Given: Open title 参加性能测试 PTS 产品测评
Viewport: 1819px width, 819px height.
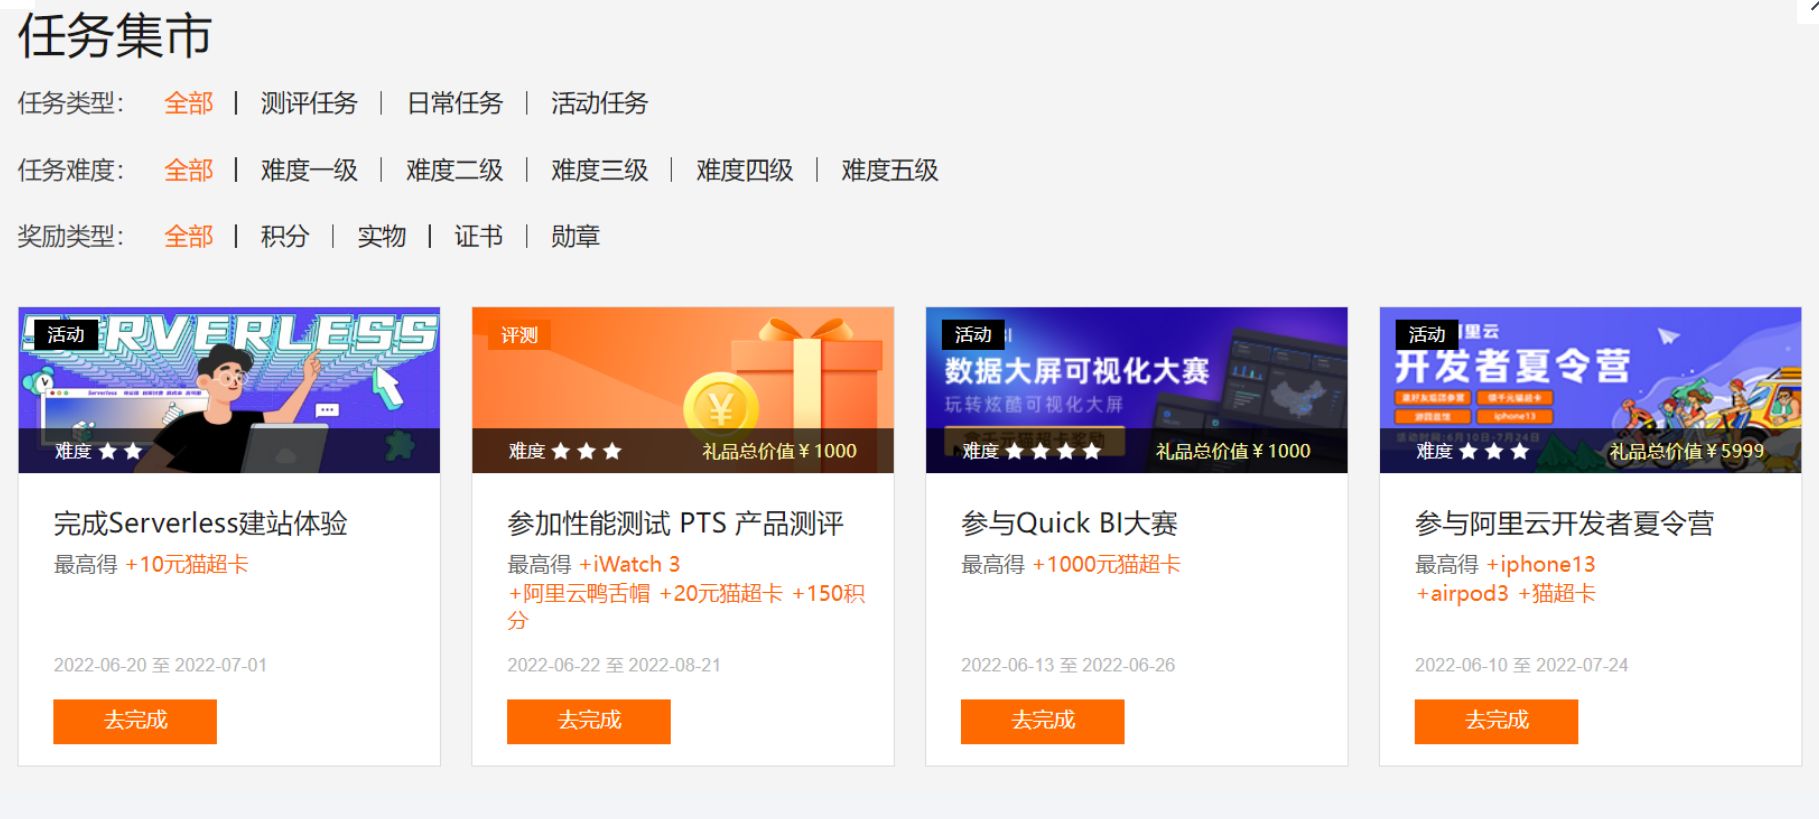Looking at the screenshot, I should [x=675, y=523].
